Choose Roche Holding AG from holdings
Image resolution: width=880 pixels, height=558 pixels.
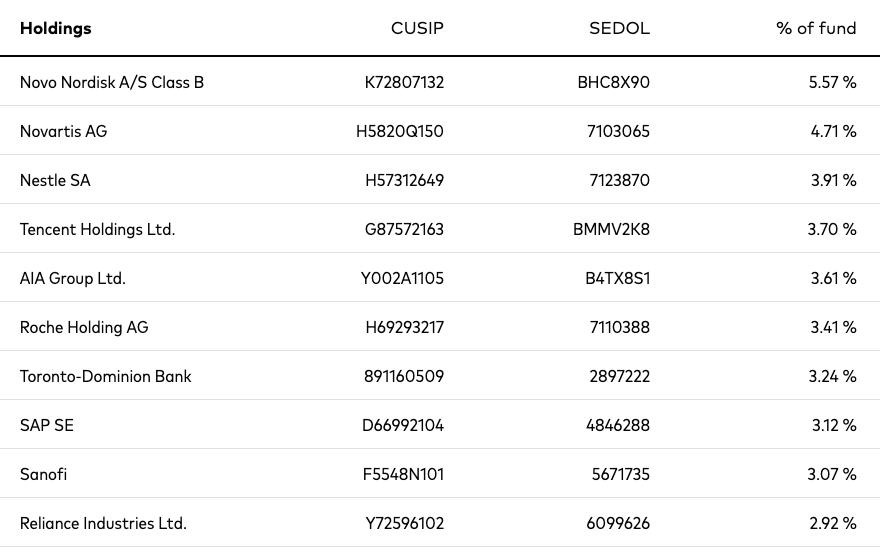click(x=84, y=327)
